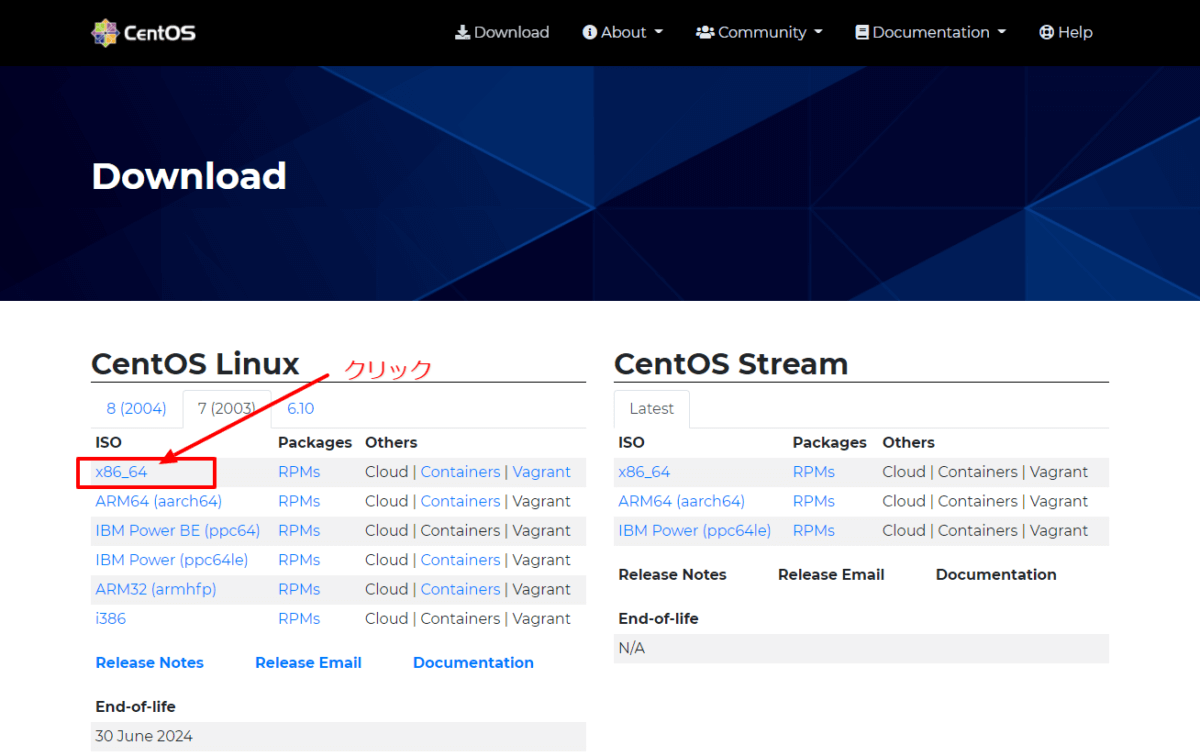This screenshot has width=1200, height=756.
Task: Click the download icon in the navbar
Action: (x=463, y=31)
